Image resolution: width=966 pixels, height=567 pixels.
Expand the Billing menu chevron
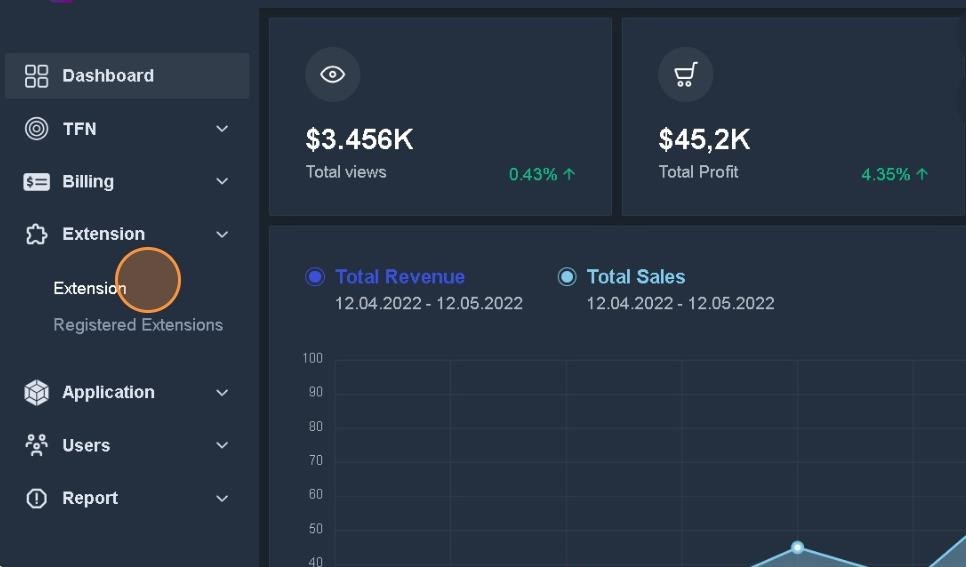click(x=222, y=182)
